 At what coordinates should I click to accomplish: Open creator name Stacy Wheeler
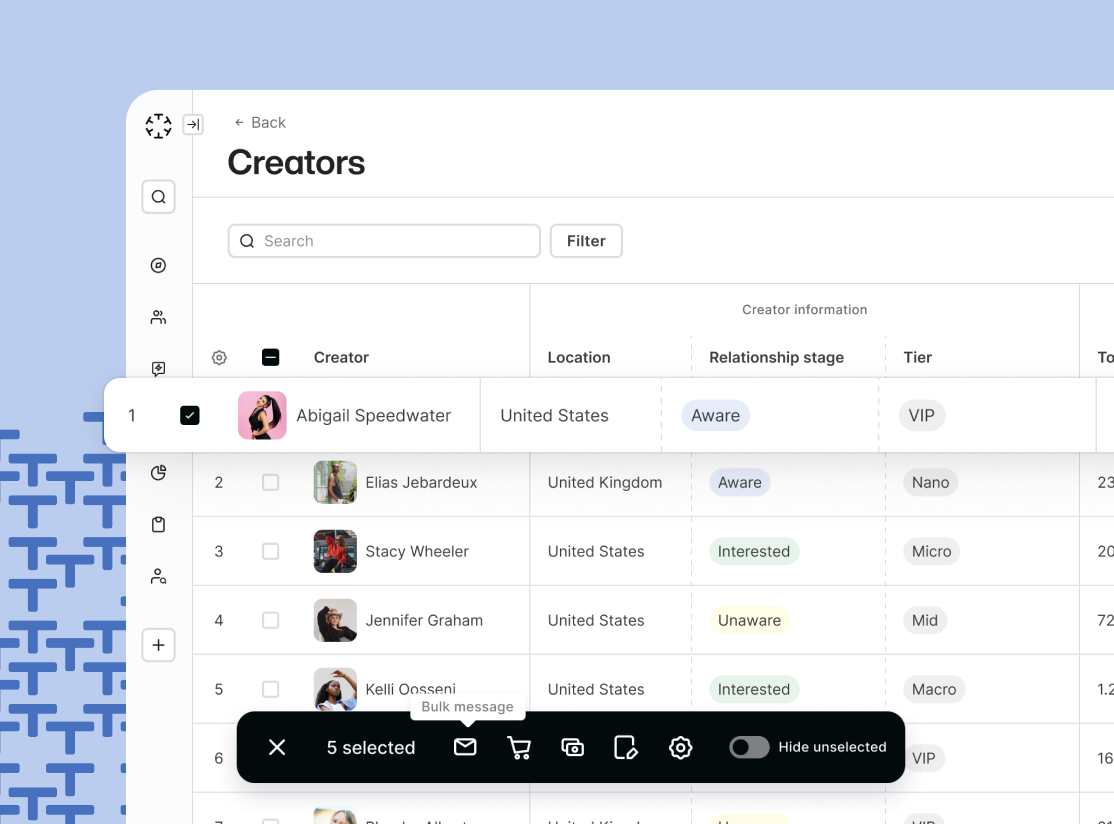(417, 551)
